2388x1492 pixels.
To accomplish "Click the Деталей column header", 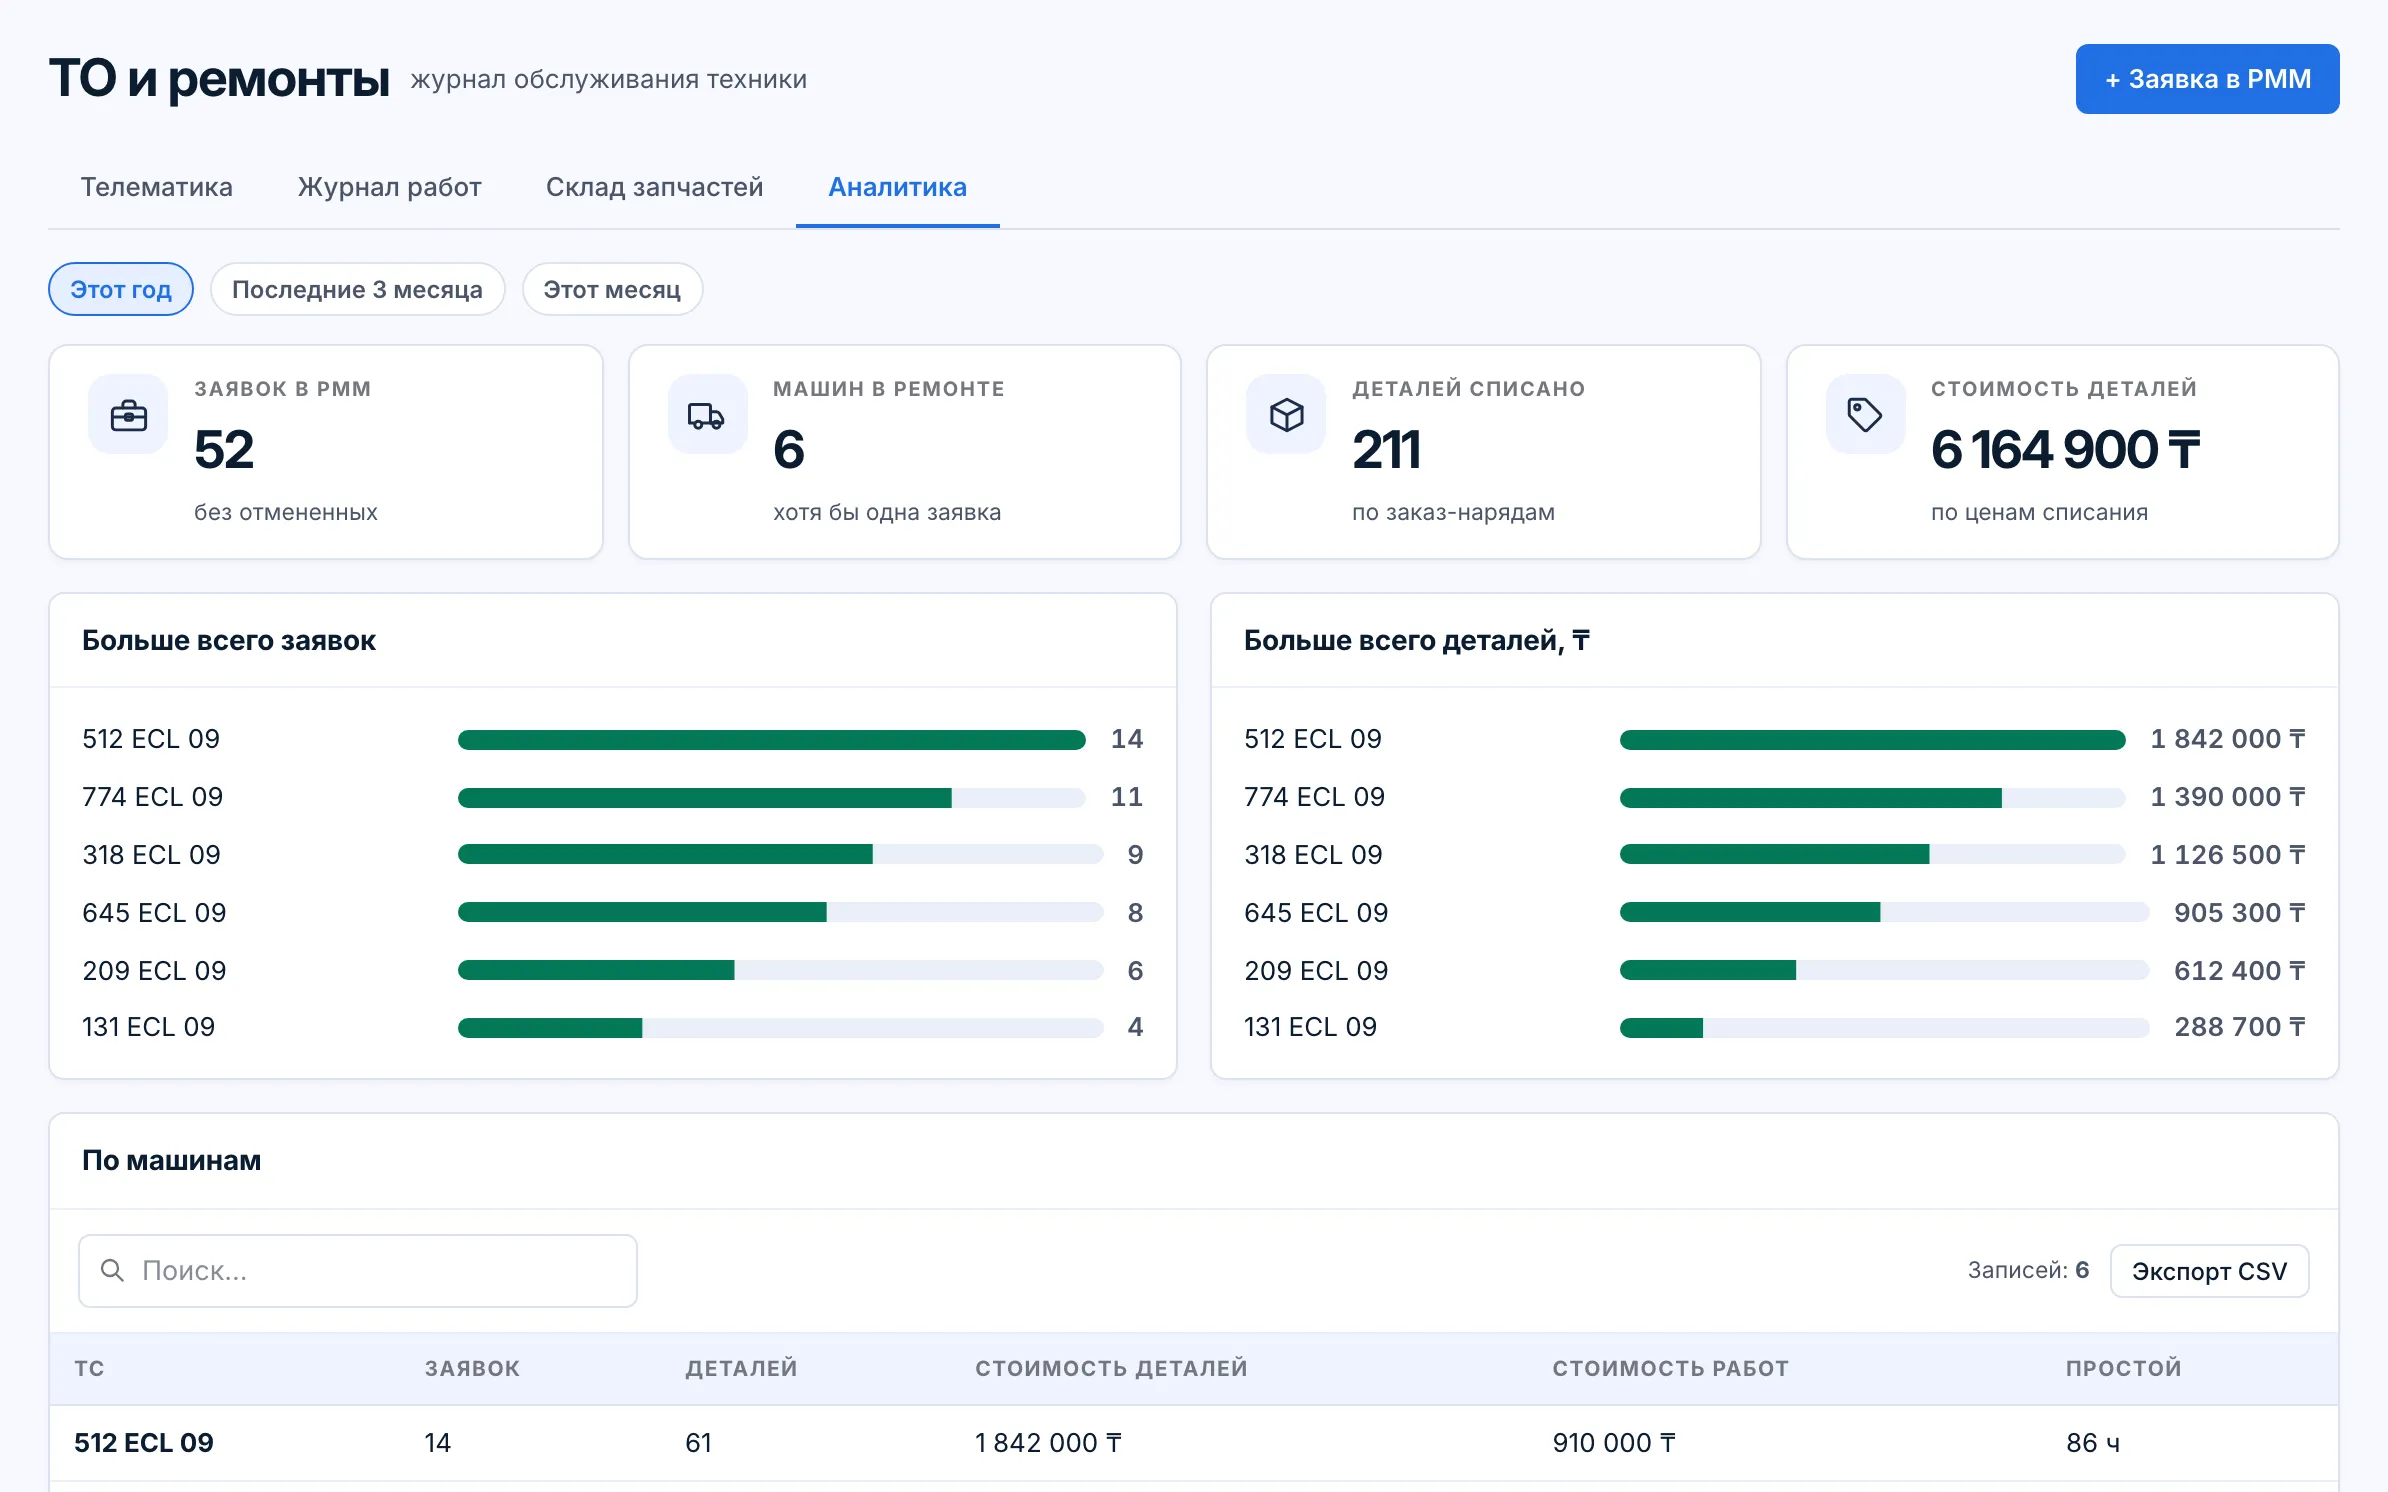I will point(741,1369).
